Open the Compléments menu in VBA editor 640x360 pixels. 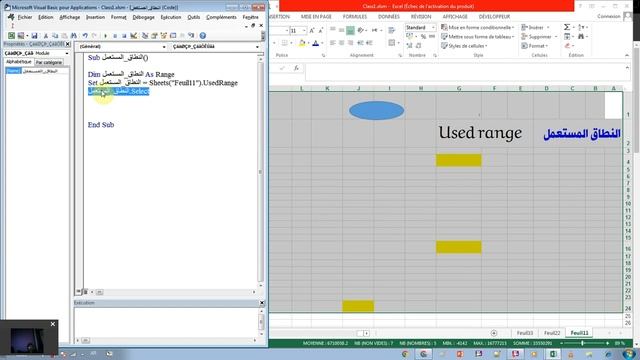click(221, 17)
